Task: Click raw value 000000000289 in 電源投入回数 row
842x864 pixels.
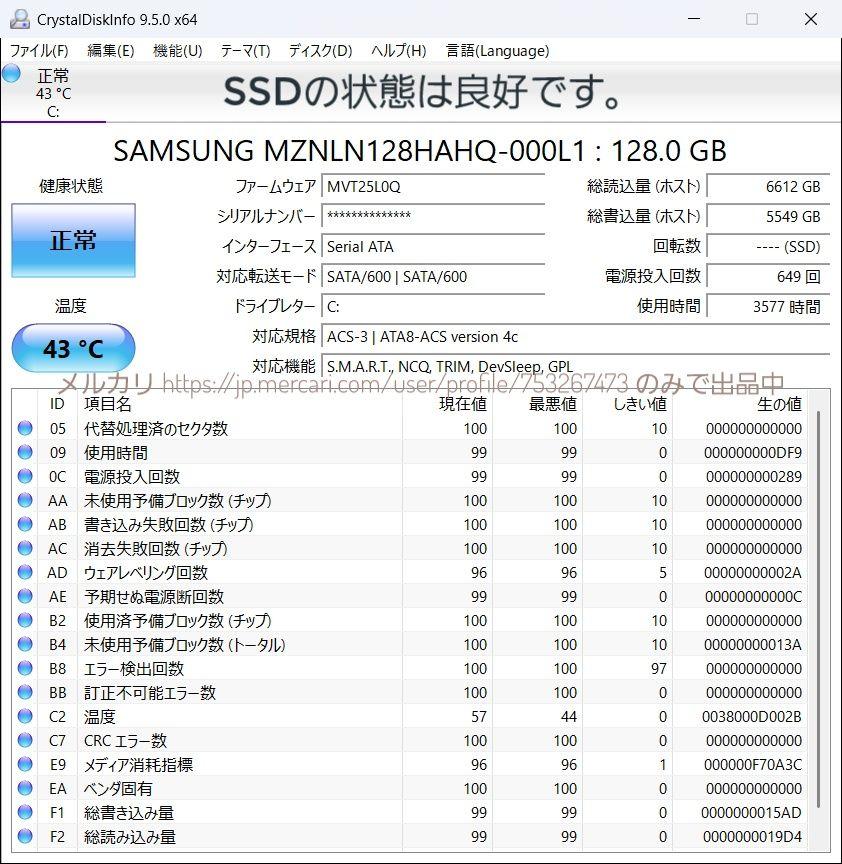Action: click(753, 477)
